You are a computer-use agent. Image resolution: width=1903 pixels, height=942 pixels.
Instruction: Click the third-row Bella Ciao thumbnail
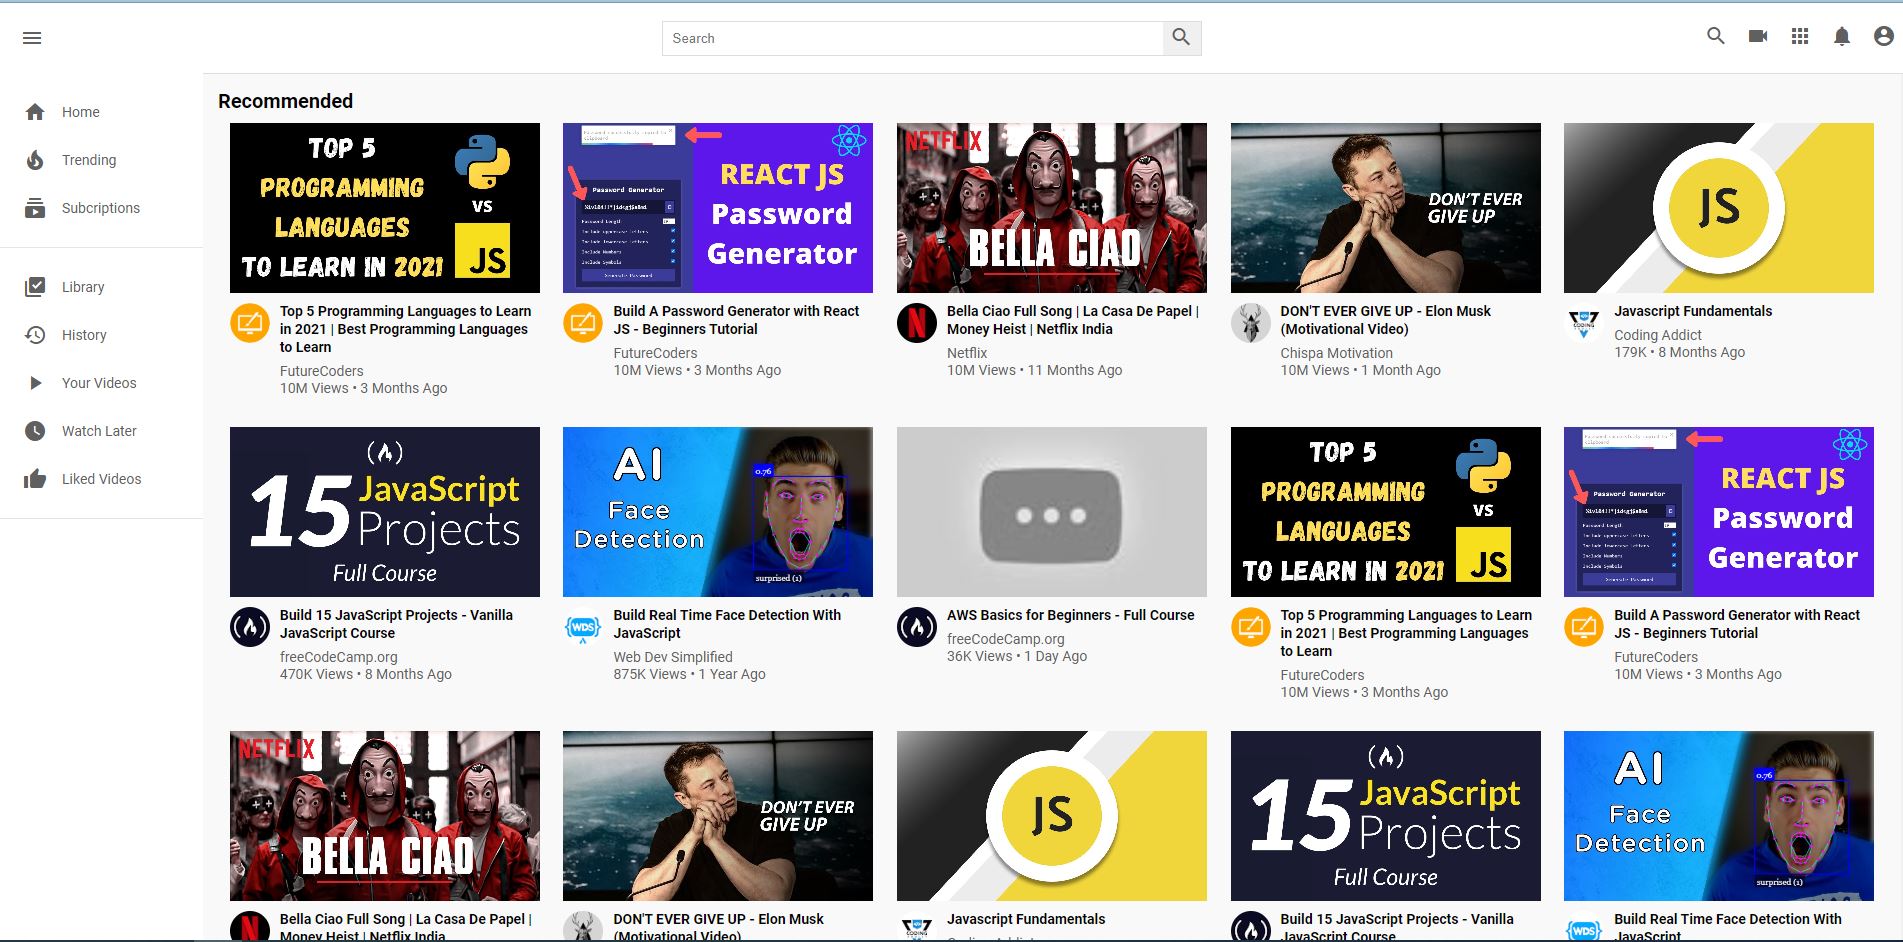tap(385, 816)
